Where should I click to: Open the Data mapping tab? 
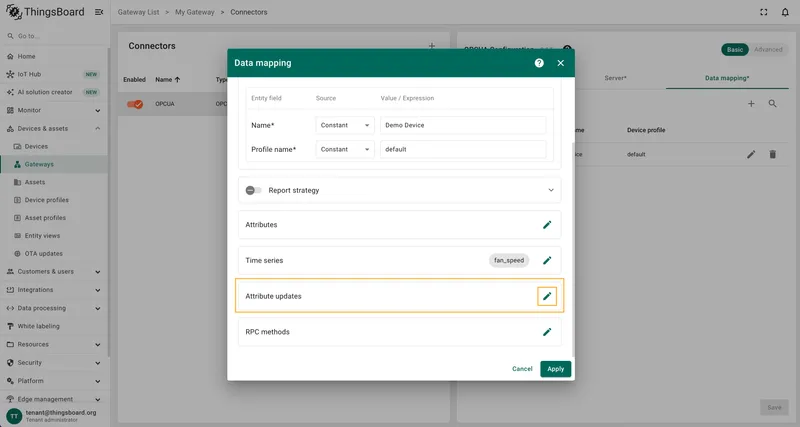[727, 78]
